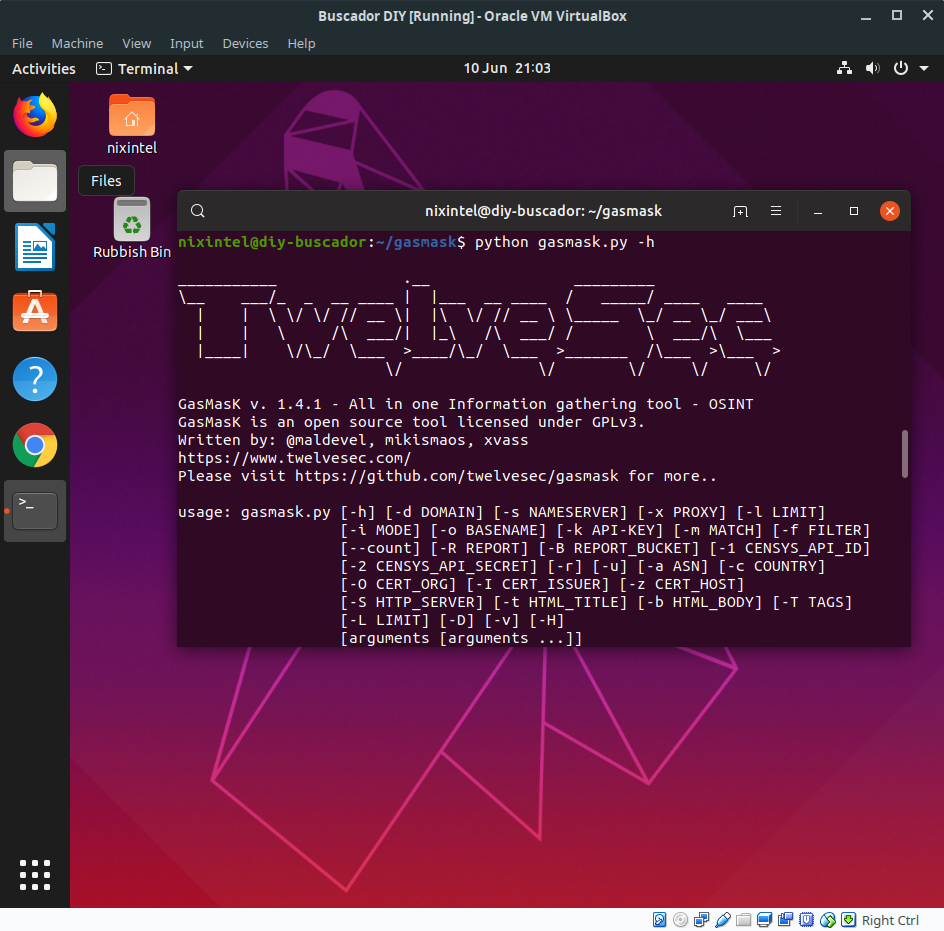The height and width of the screenshot is (931, 944).
Task: Click the terminal search magnifier icon
Action: (x=197, y=211)
